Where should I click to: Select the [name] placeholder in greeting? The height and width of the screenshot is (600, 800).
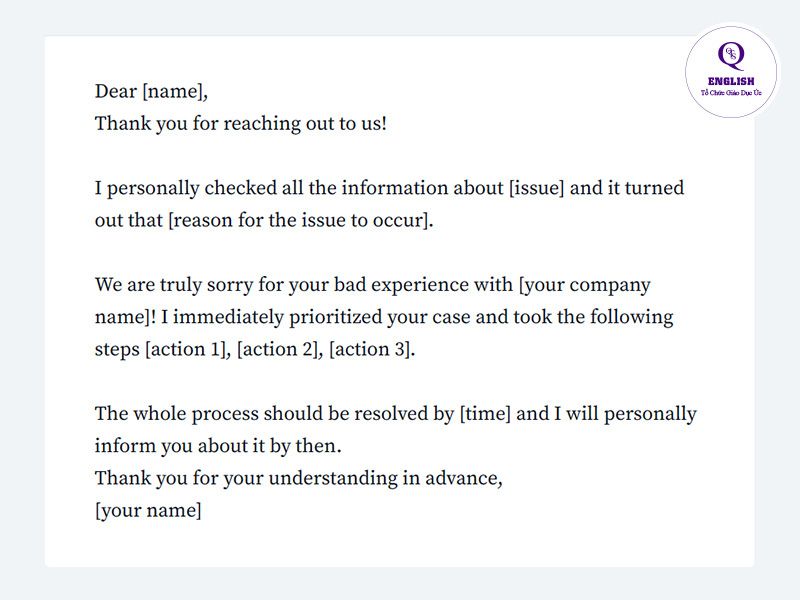click(x=173, y=92)
